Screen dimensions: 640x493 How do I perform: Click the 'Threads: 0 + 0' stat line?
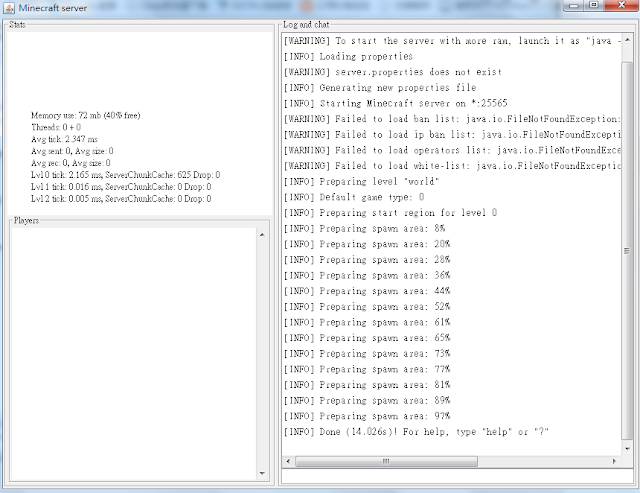pyautogui.click(x=56, y=127)
